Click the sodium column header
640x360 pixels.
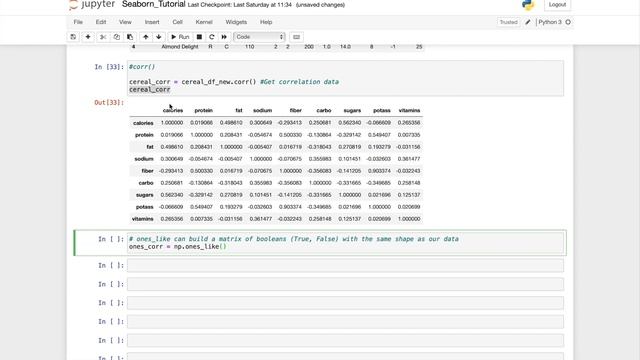(262, 110)
